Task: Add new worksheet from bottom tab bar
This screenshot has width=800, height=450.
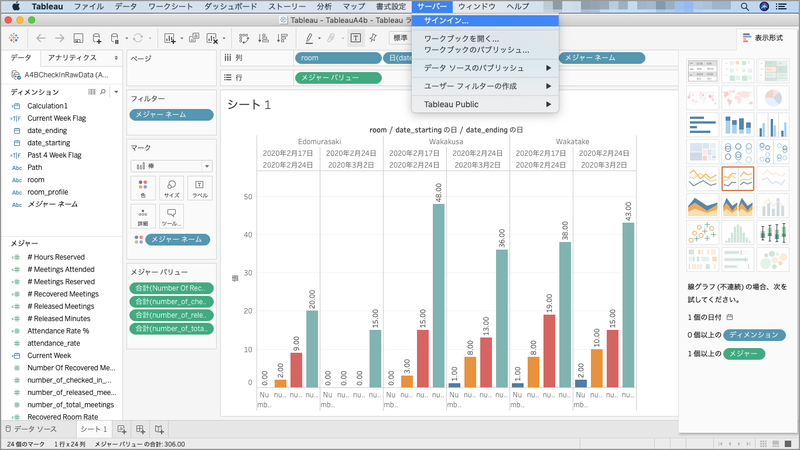Action: tap(121, 429)
